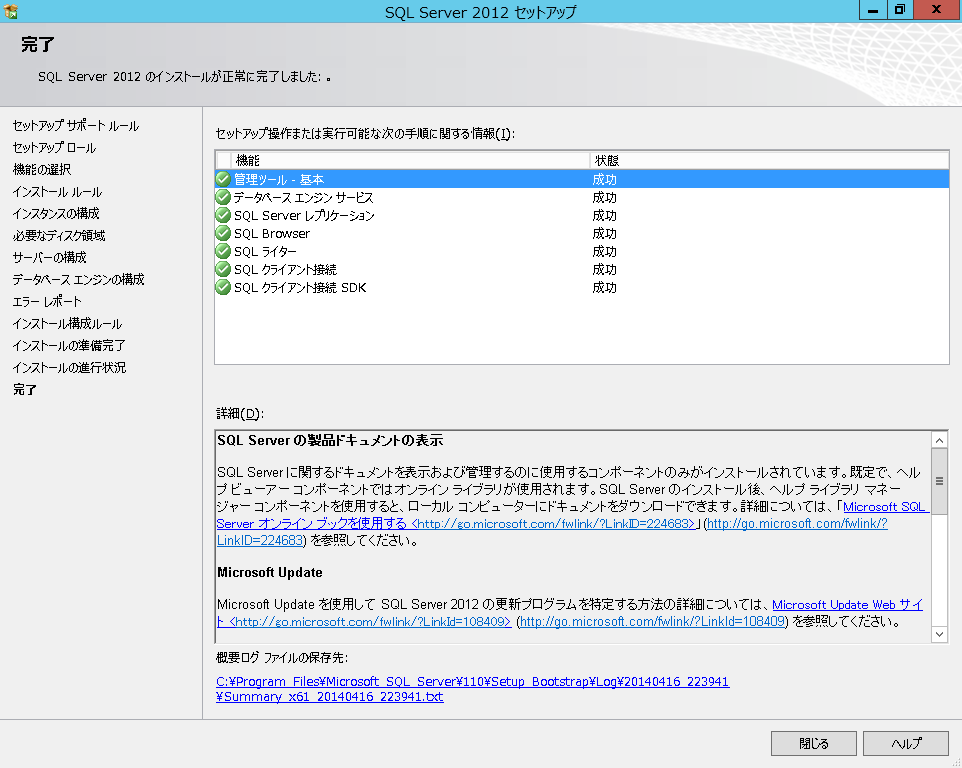This screenshot has width=962, height=768.
Task: Click インストールの進行状況 step in sidebar
Action: tap(69, 367)
